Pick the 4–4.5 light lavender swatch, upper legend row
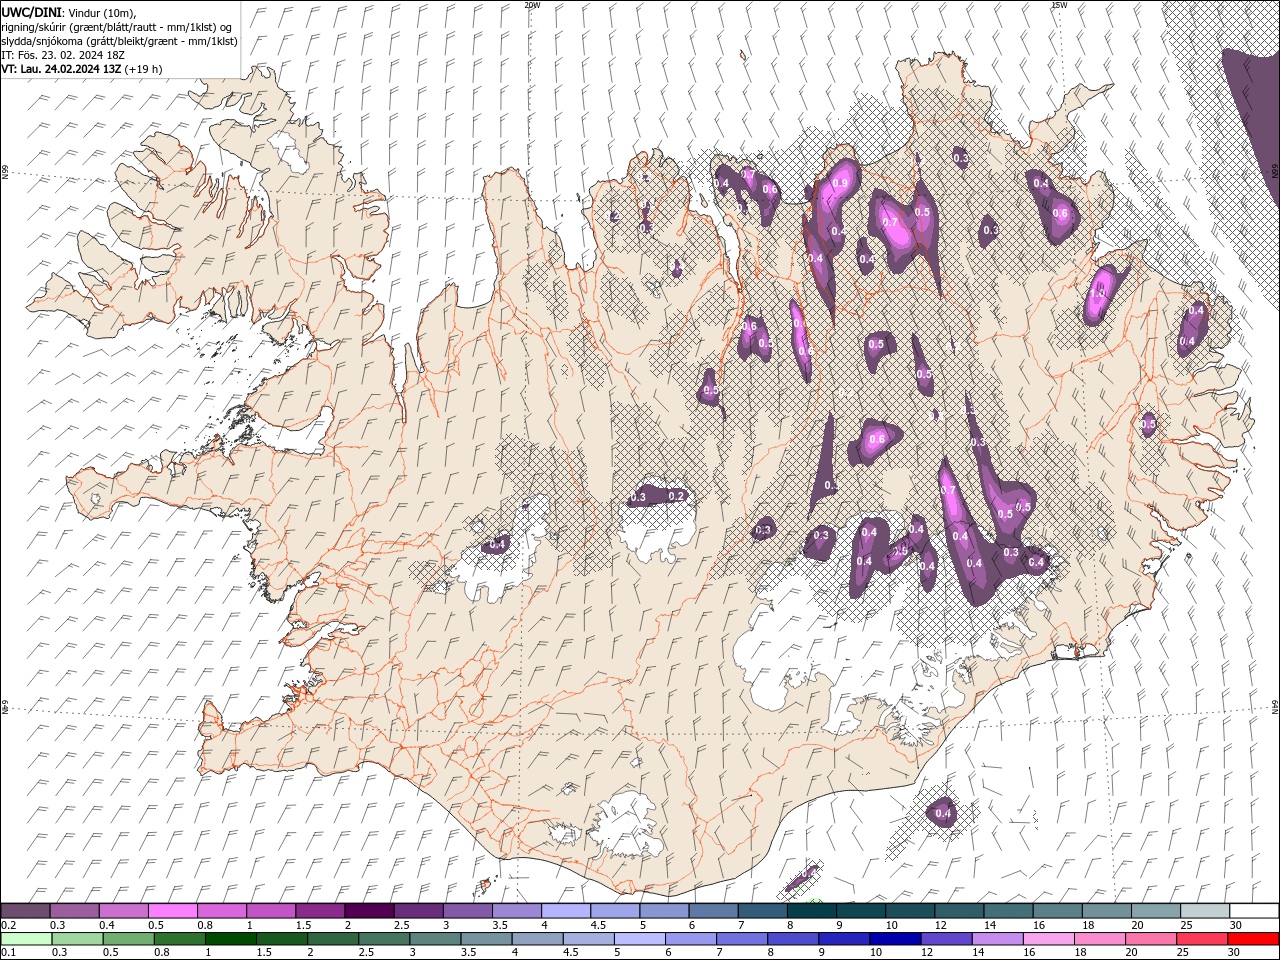Image resolution: width=1280 pixels, height=960 pixels. [x=565, y=911]
